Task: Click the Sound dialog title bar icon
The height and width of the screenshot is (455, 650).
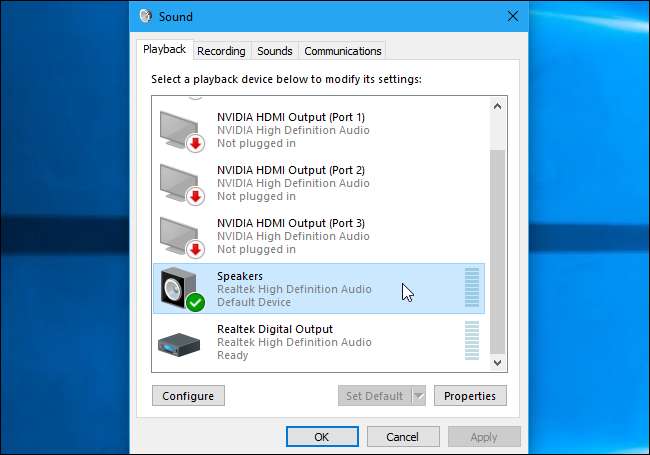Action: [146, 17]
